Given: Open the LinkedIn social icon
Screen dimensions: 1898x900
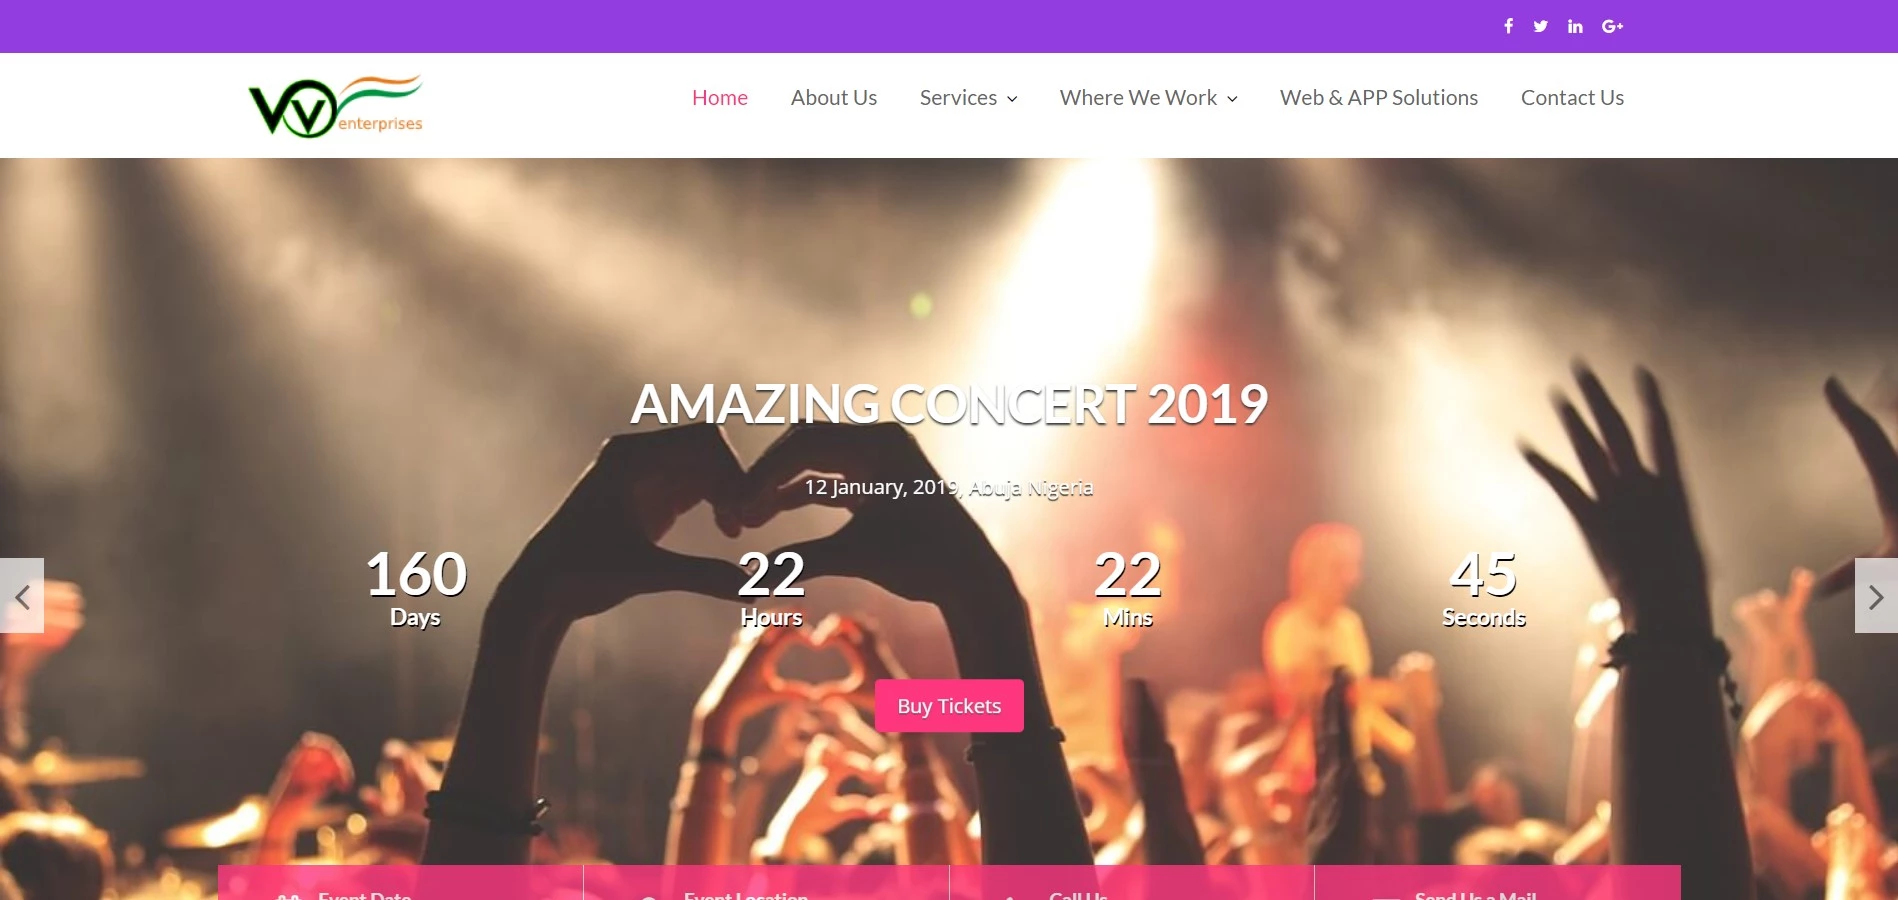Looking at the screenshot, I should [x=1575, y=26].
